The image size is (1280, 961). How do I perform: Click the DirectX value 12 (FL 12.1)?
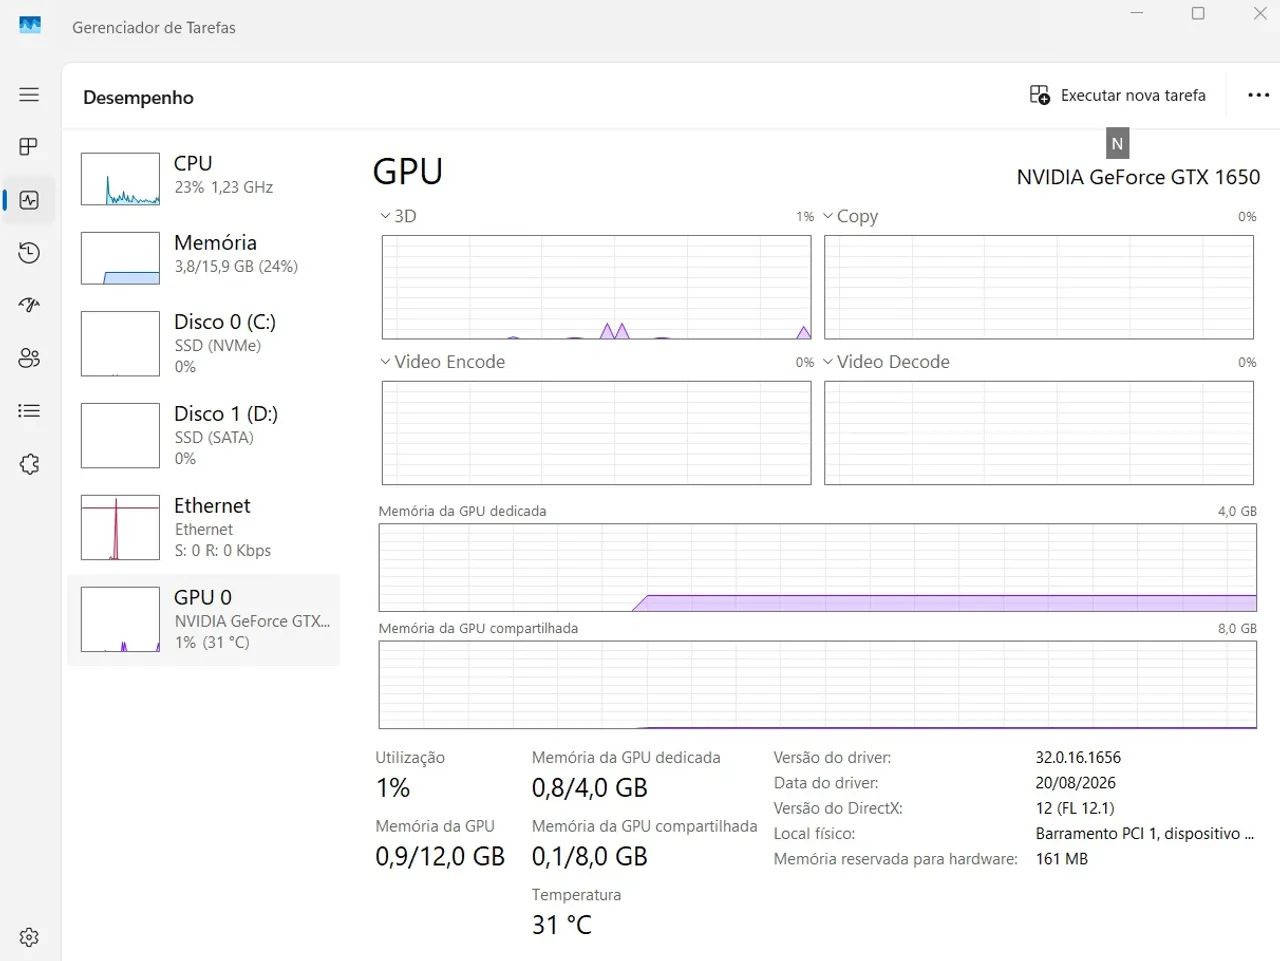pyautogui.click(x=1075, y=808)
